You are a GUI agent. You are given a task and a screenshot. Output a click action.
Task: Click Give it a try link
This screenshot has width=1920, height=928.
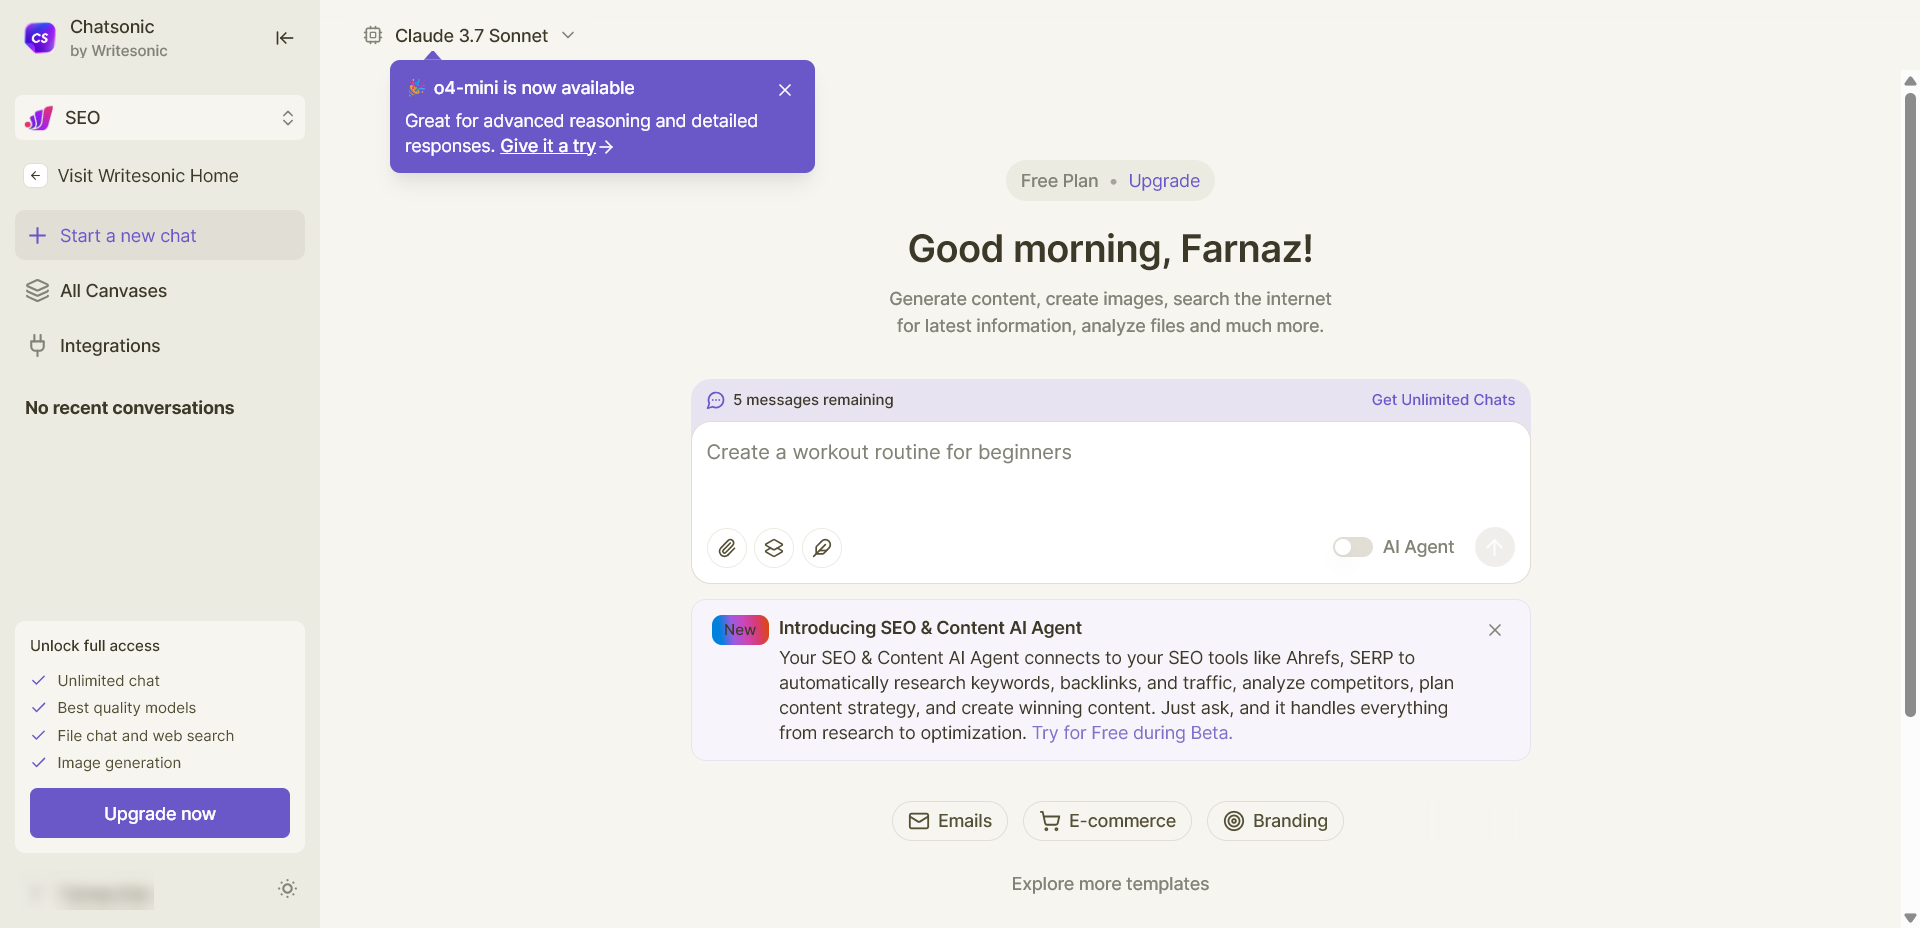click(556, 146)
